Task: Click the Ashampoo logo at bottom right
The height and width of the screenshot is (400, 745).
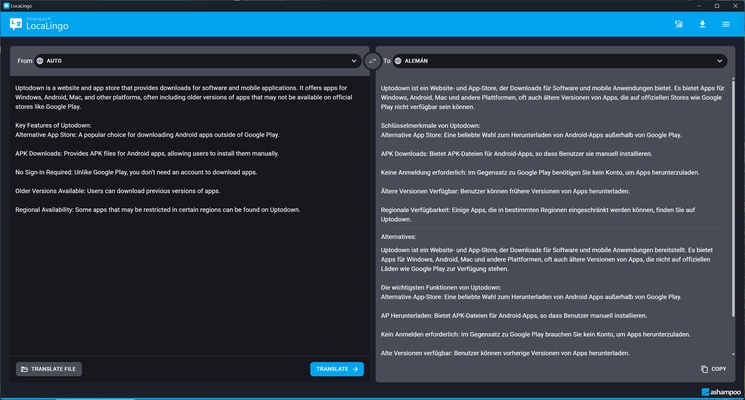Action: pos(719,391)
